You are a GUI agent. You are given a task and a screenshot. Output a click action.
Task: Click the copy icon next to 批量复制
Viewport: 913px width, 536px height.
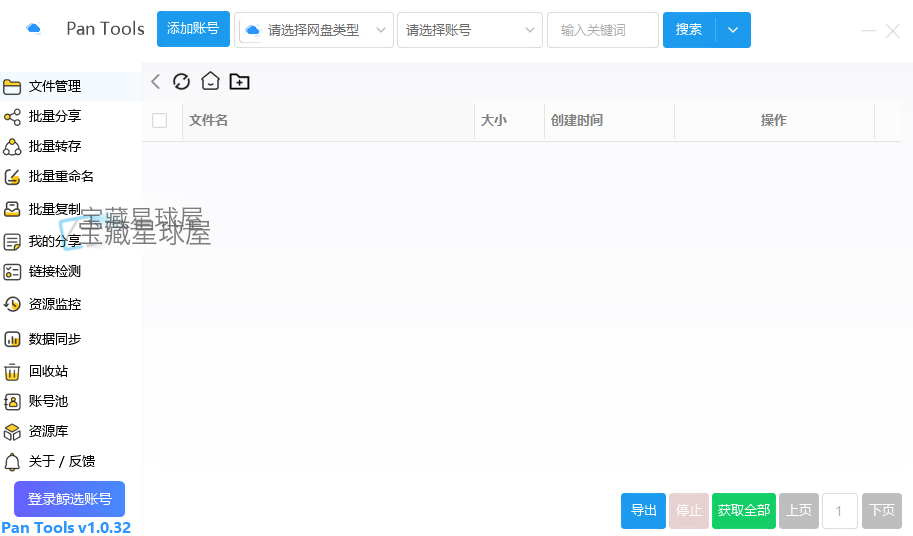tap(12, 209)
